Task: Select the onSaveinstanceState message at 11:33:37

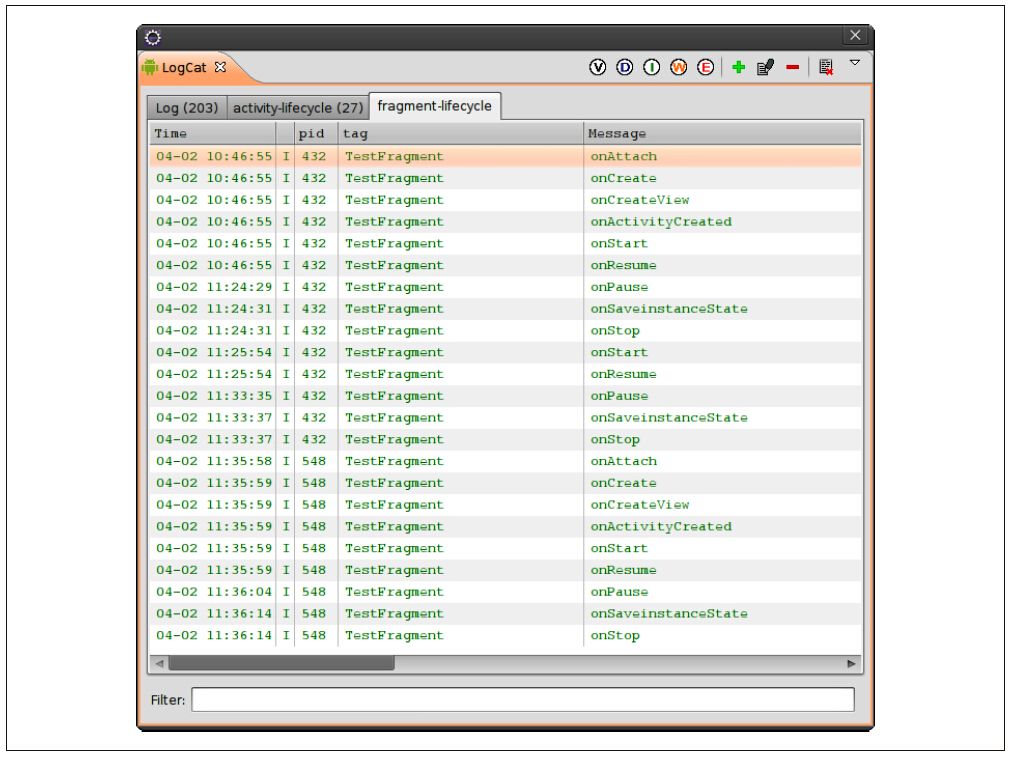Action: [x=669, y=418]
